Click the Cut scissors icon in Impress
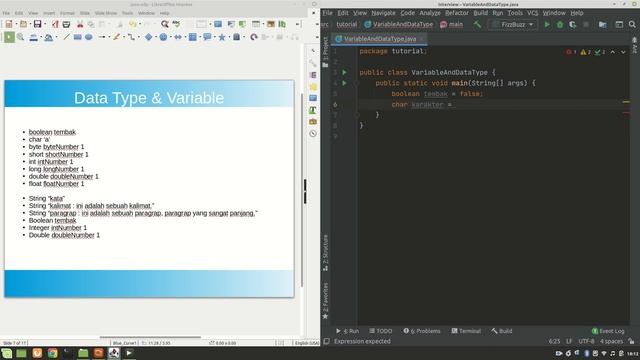 [x=80, y=24]
